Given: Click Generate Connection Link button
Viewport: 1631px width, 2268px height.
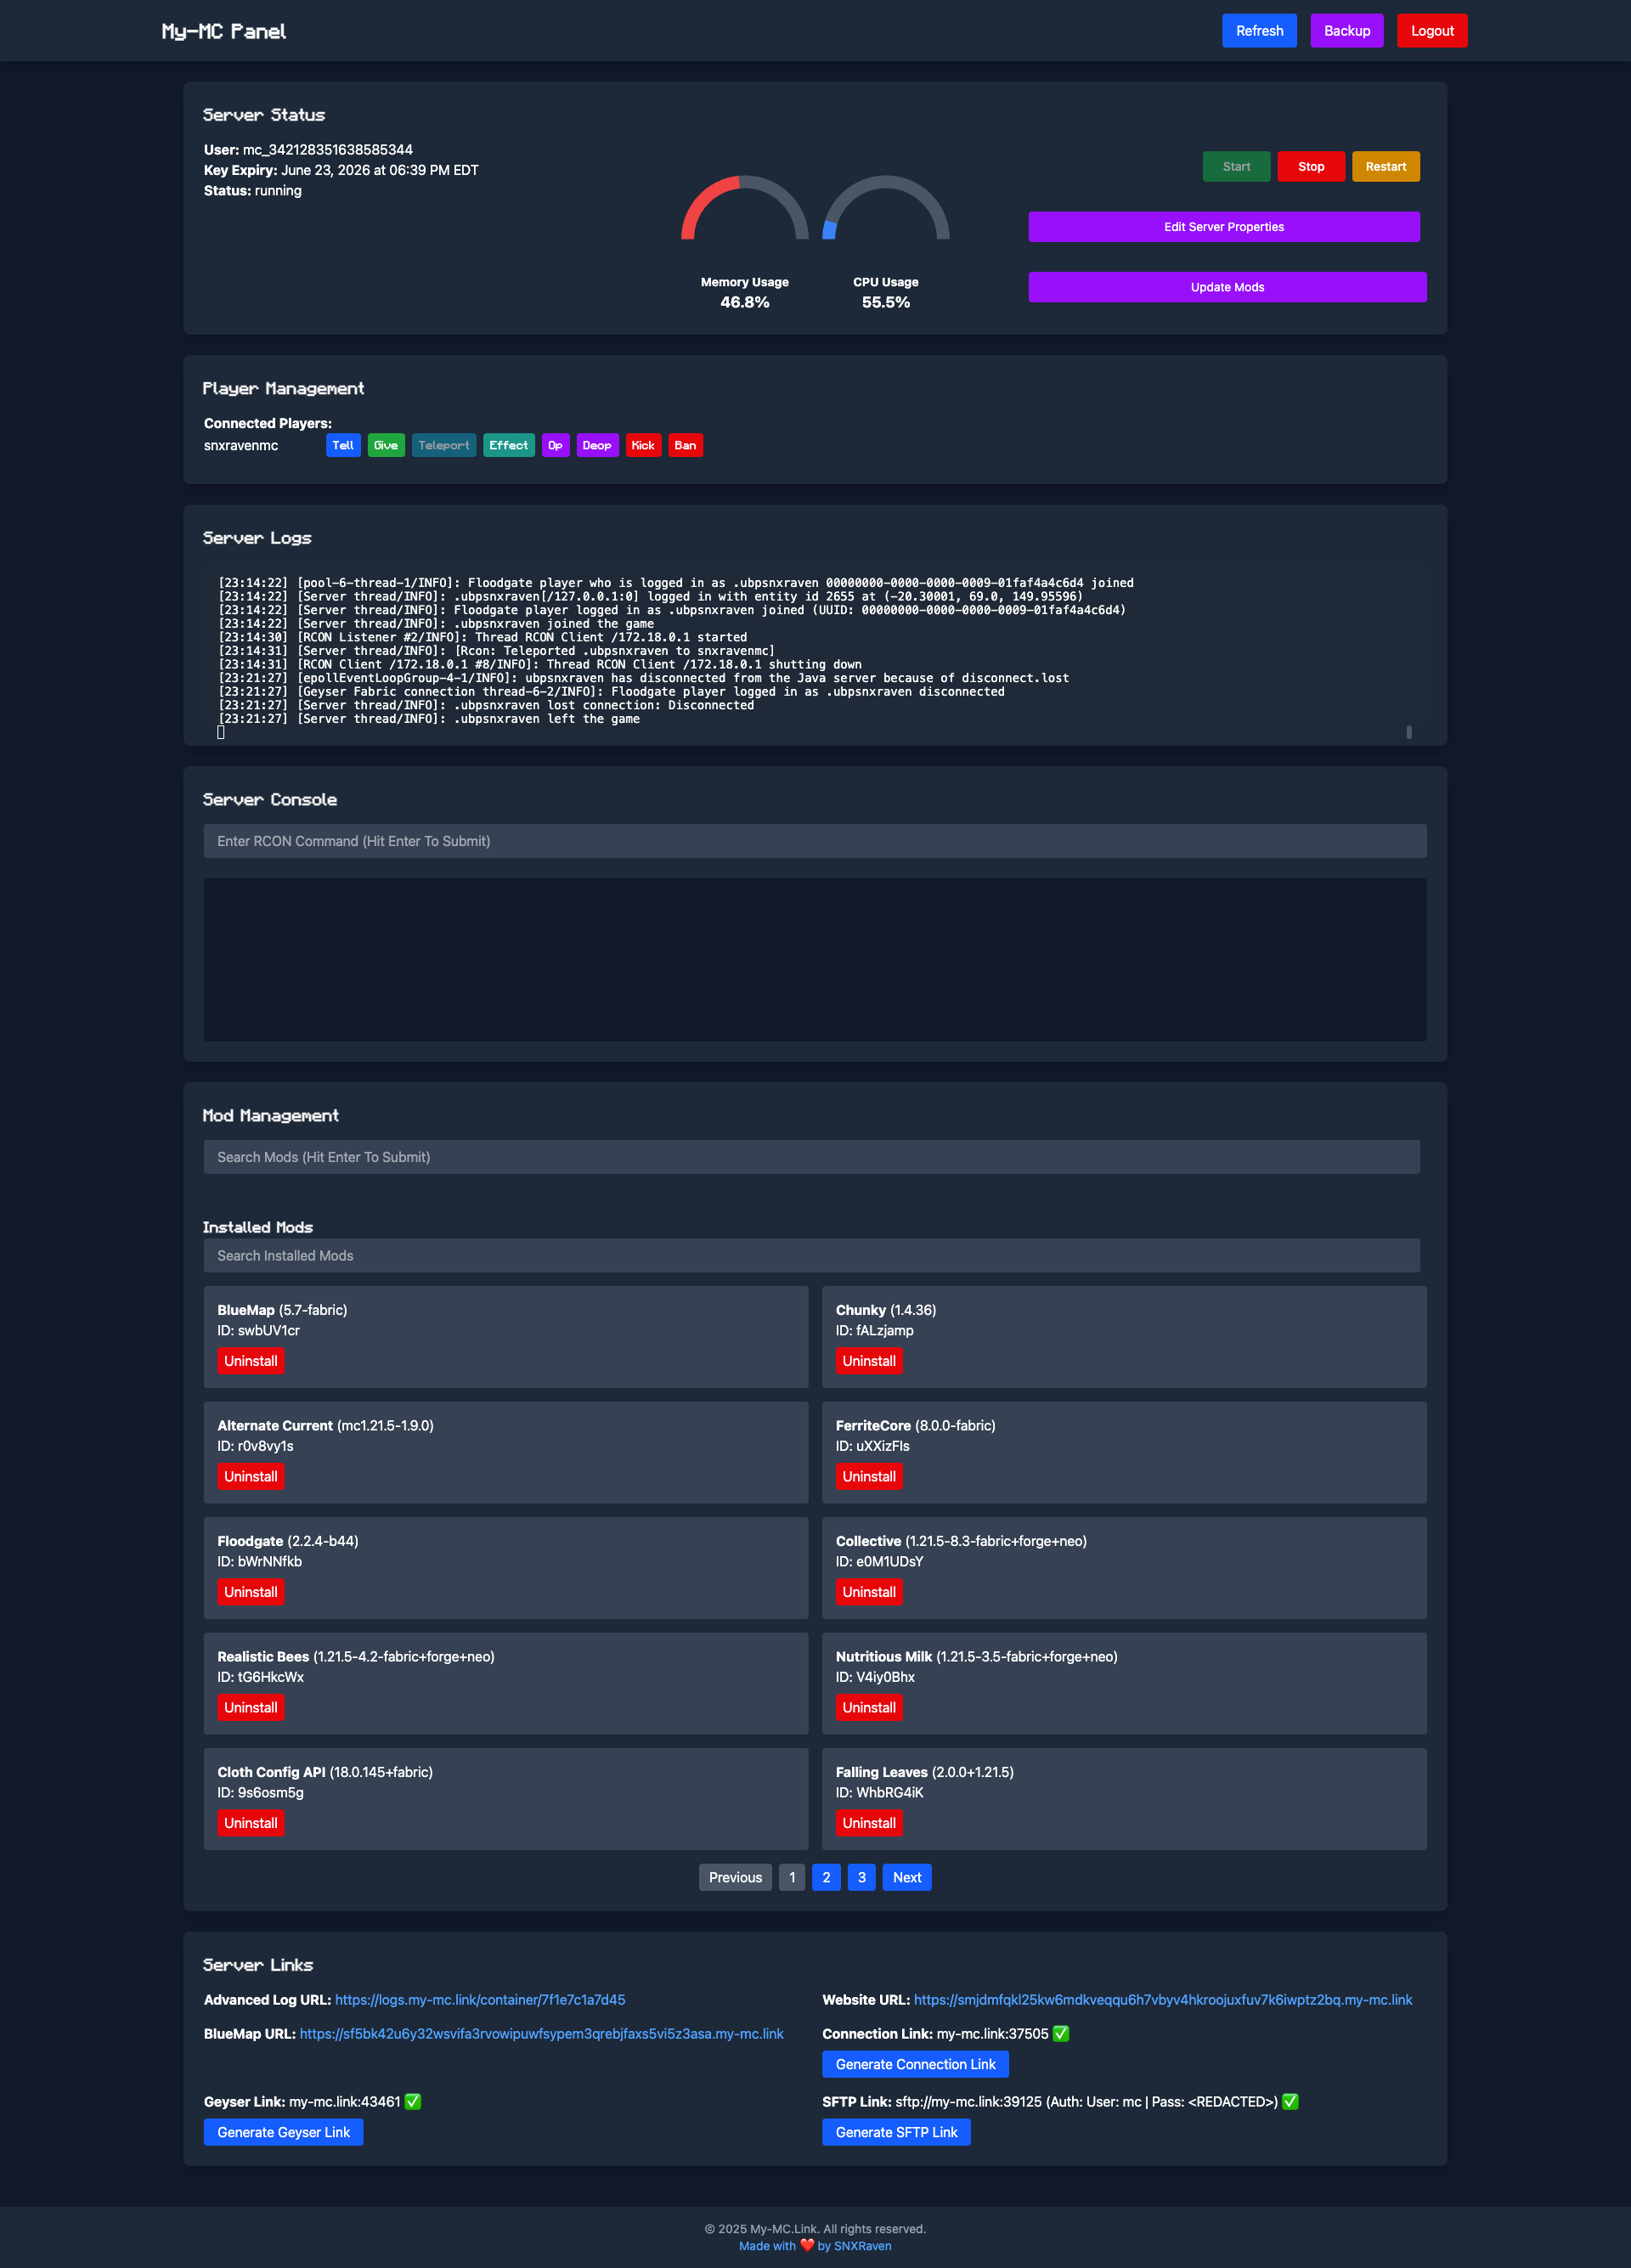Looking at the screenshot, I should point(915,2064).
